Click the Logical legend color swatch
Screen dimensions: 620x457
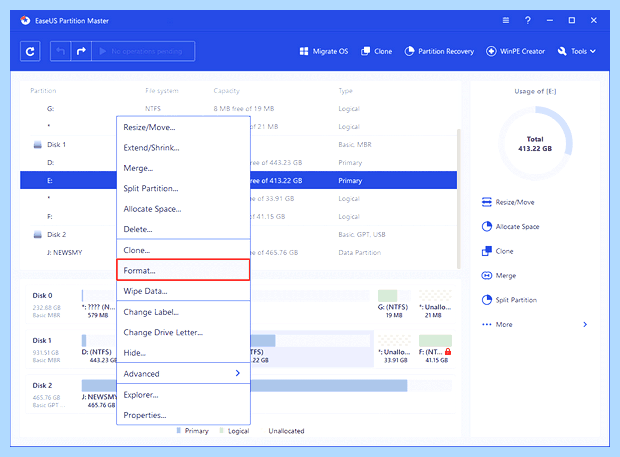click(222, 430)
